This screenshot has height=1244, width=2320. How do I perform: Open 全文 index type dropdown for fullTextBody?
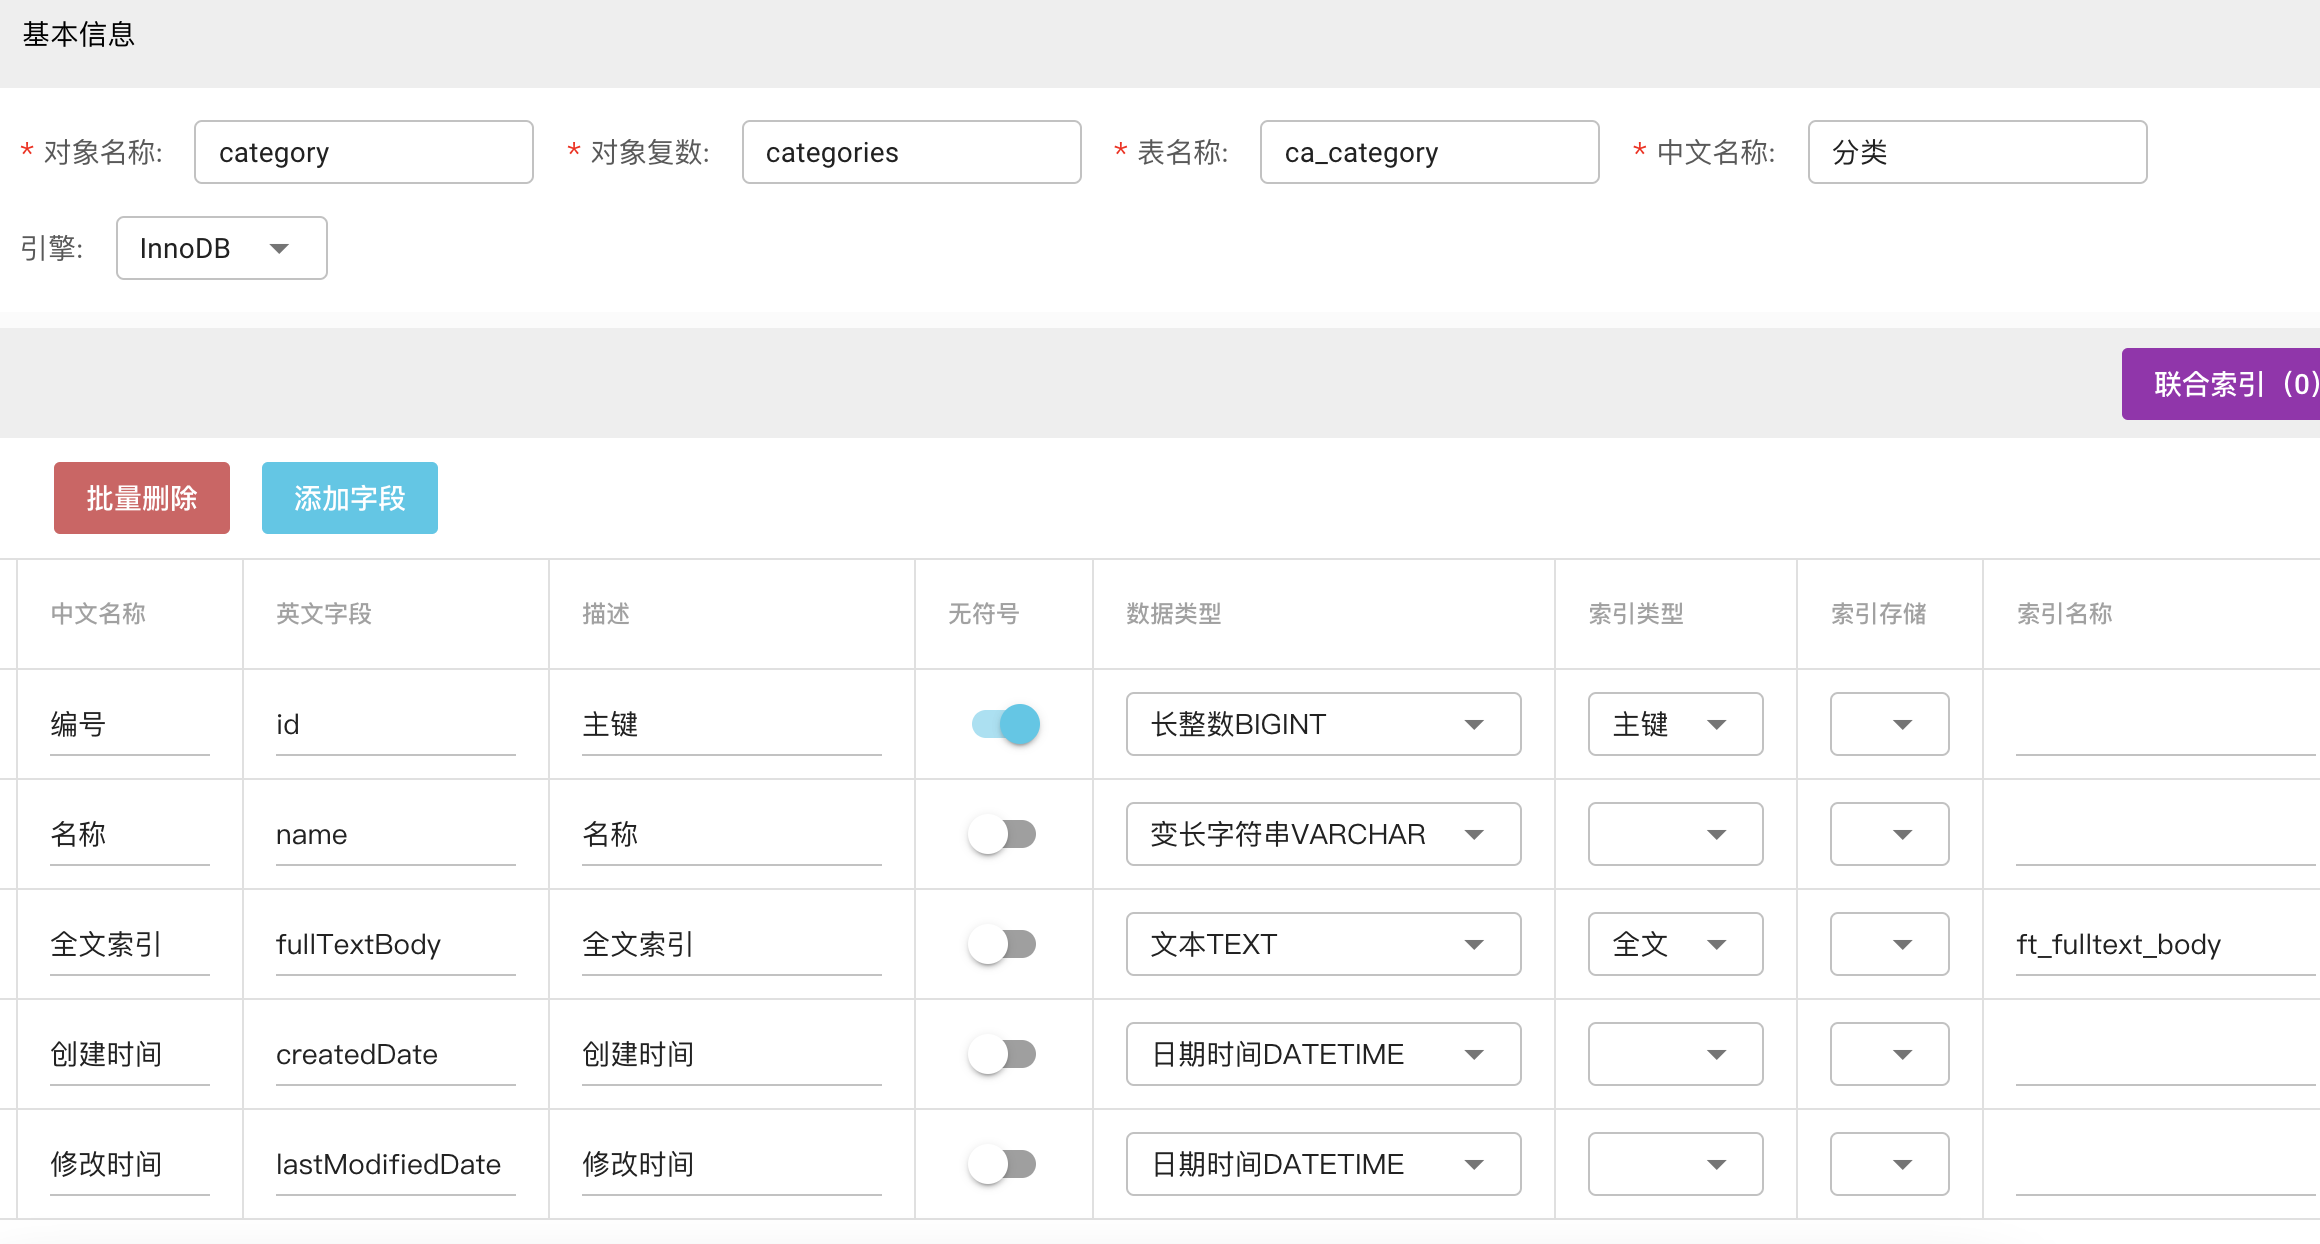pos(1675,944)
